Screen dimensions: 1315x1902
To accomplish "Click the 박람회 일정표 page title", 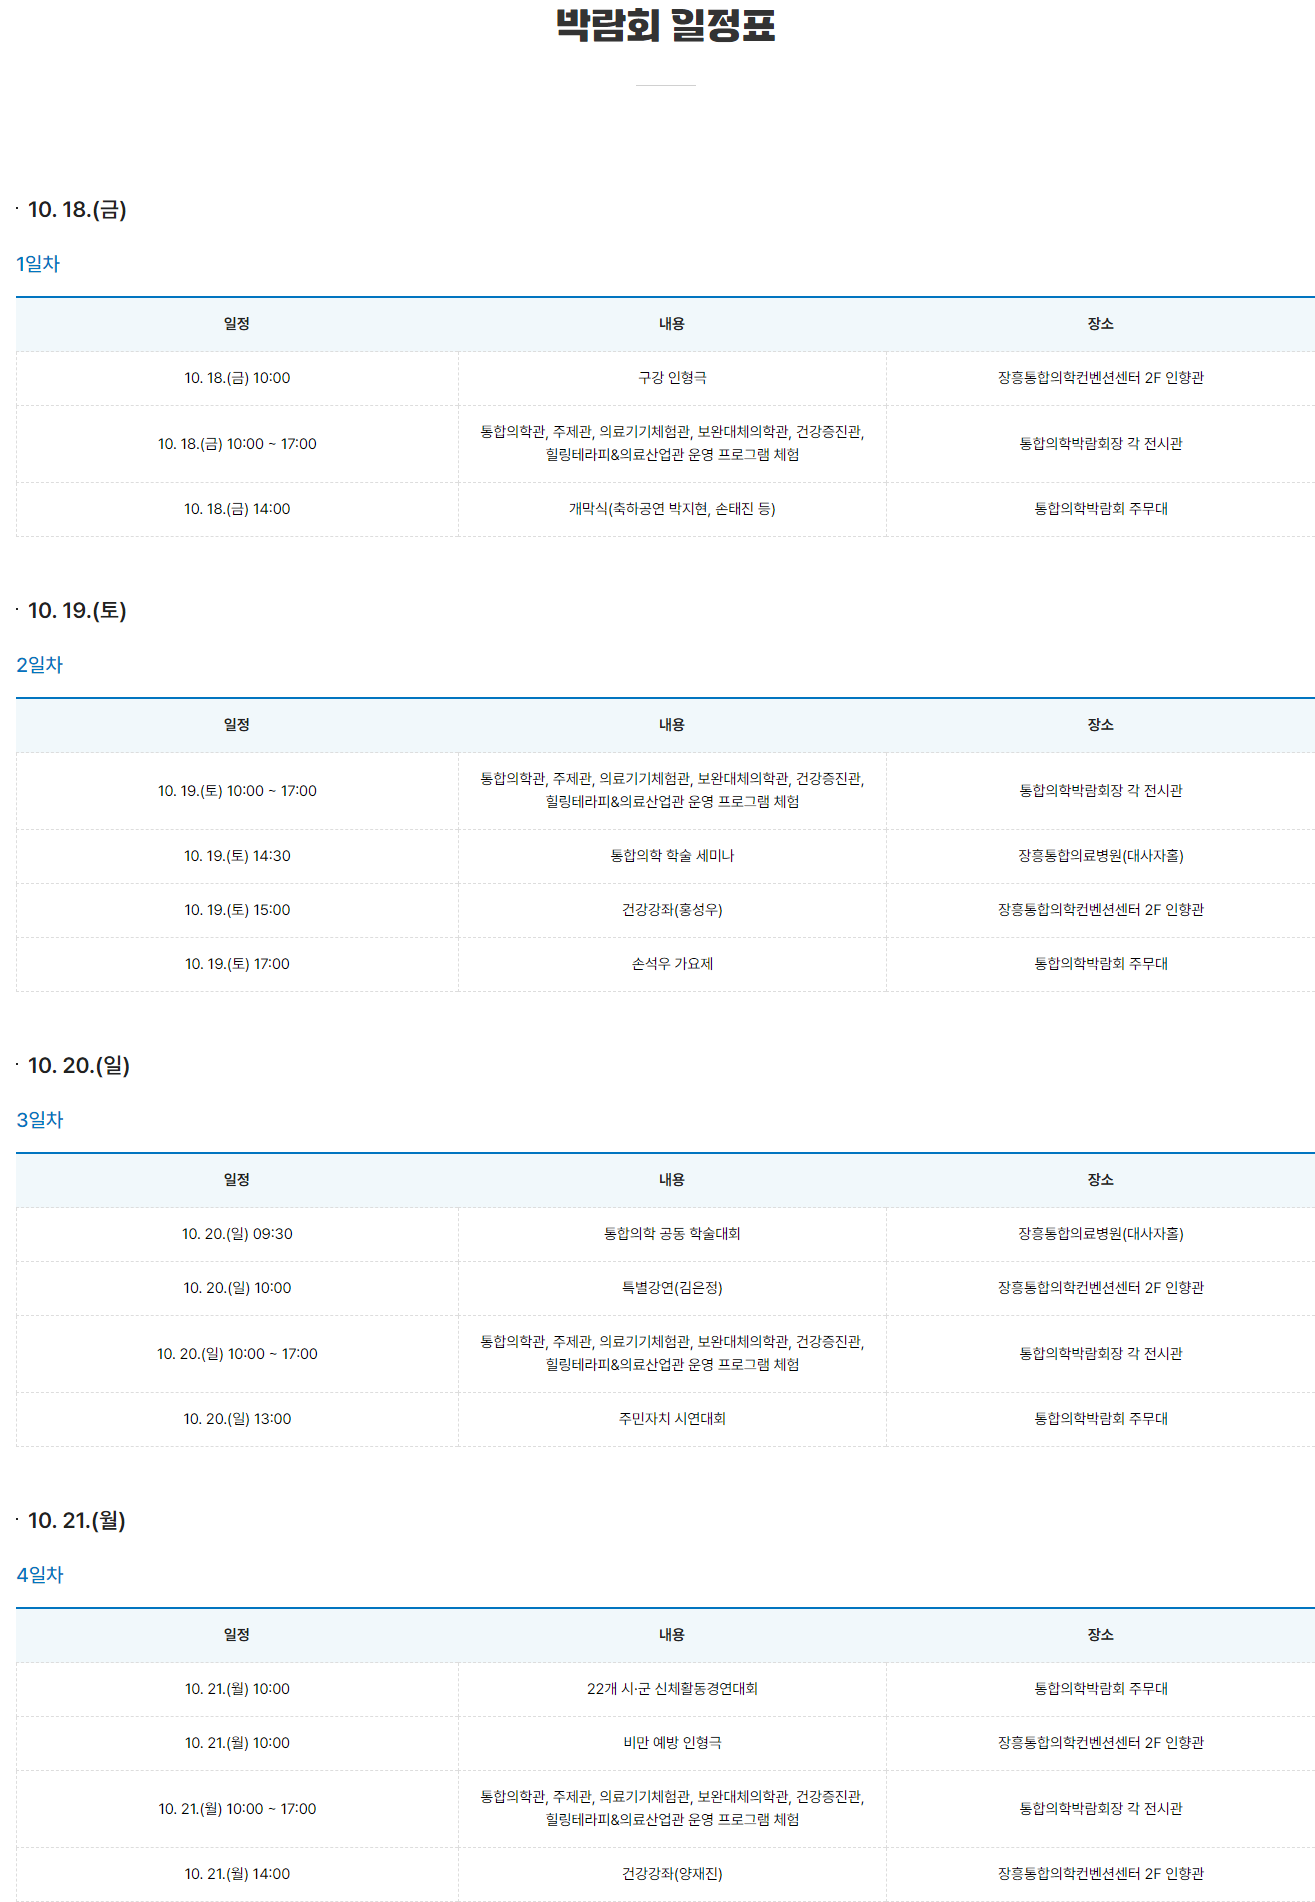I will point(665,25).
